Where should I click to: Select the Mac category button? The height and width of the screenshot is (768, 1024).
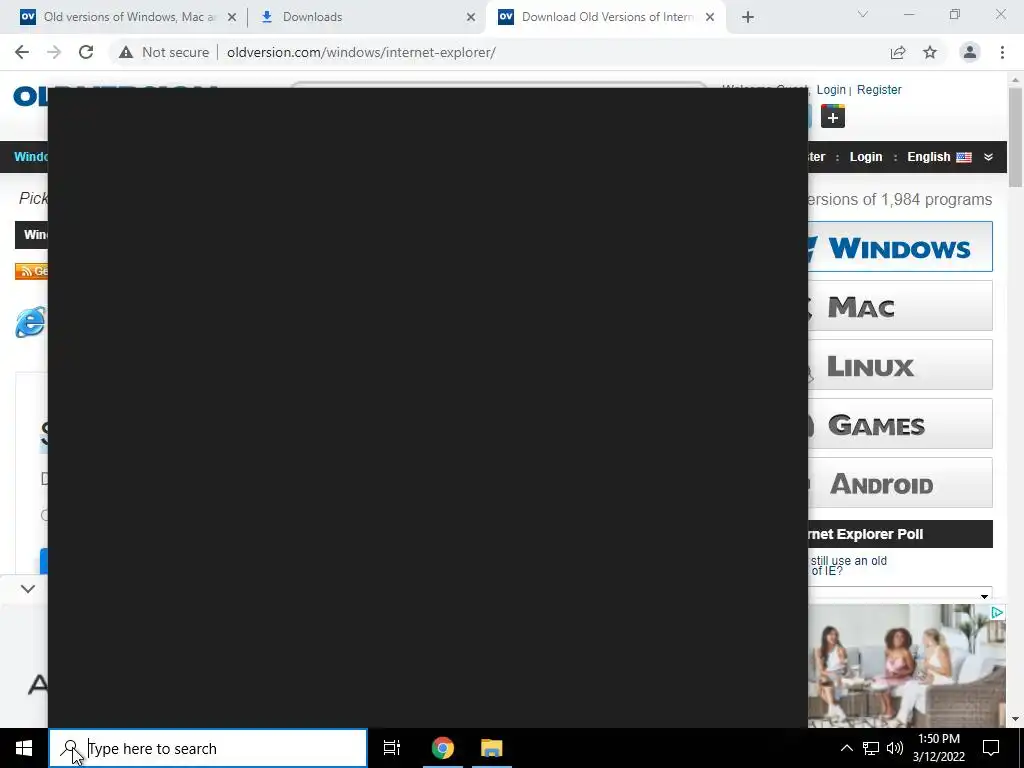(x=901, y=306)
